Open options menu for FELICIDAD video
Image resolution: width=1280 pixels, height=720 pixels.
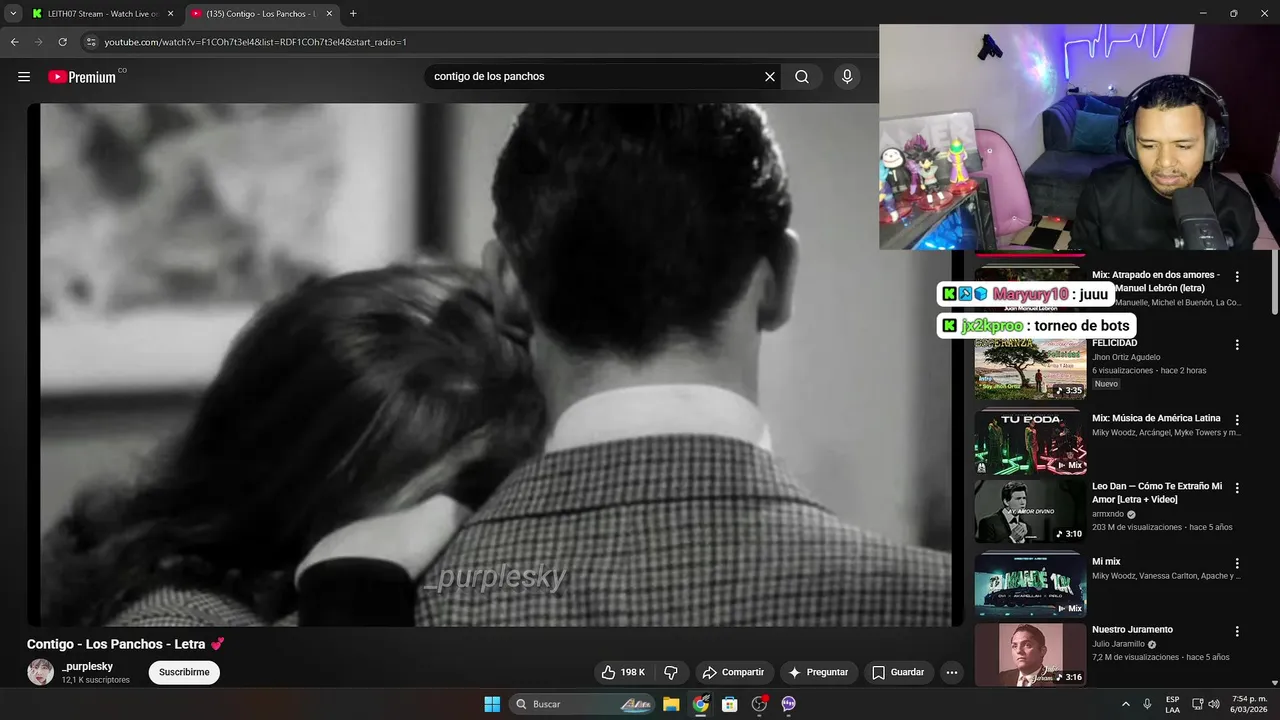pyautogui.click(x=1237, y=345)
